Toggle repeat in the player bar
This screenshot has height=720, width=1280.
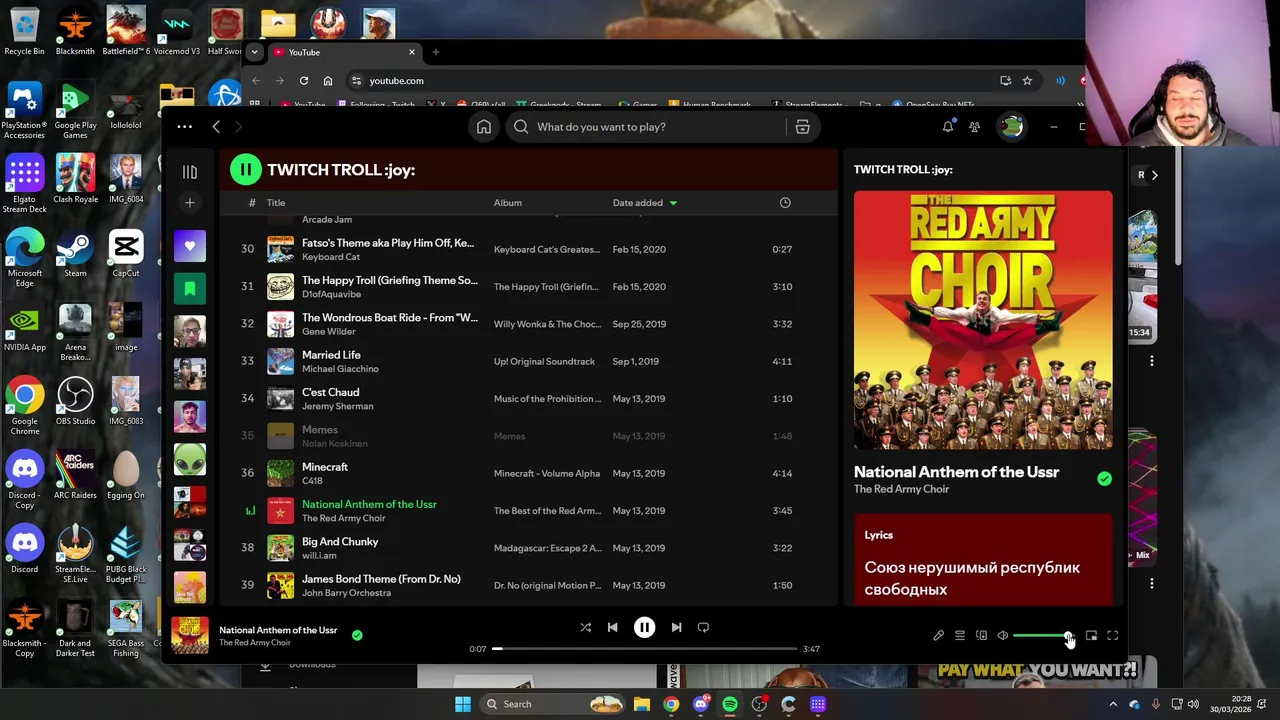click(x=703, y=627)
